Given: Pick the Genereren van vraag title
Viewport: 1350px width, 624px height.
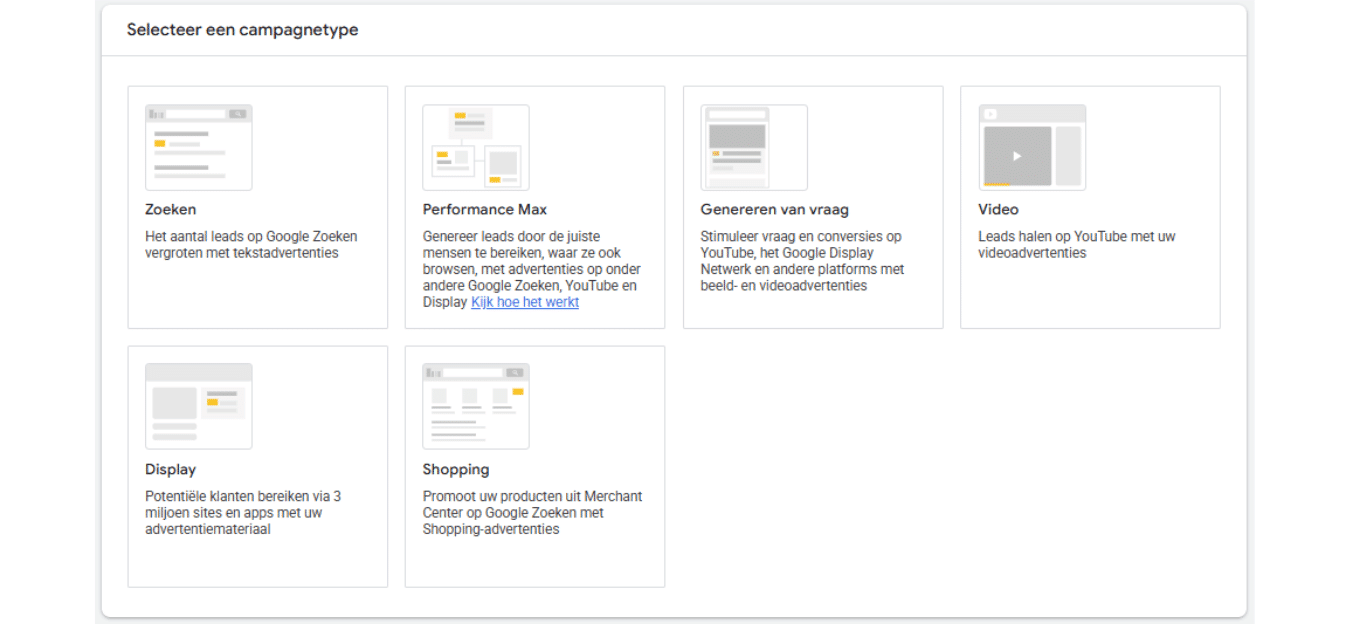Looking at the screenshot, I should point(775,210).
